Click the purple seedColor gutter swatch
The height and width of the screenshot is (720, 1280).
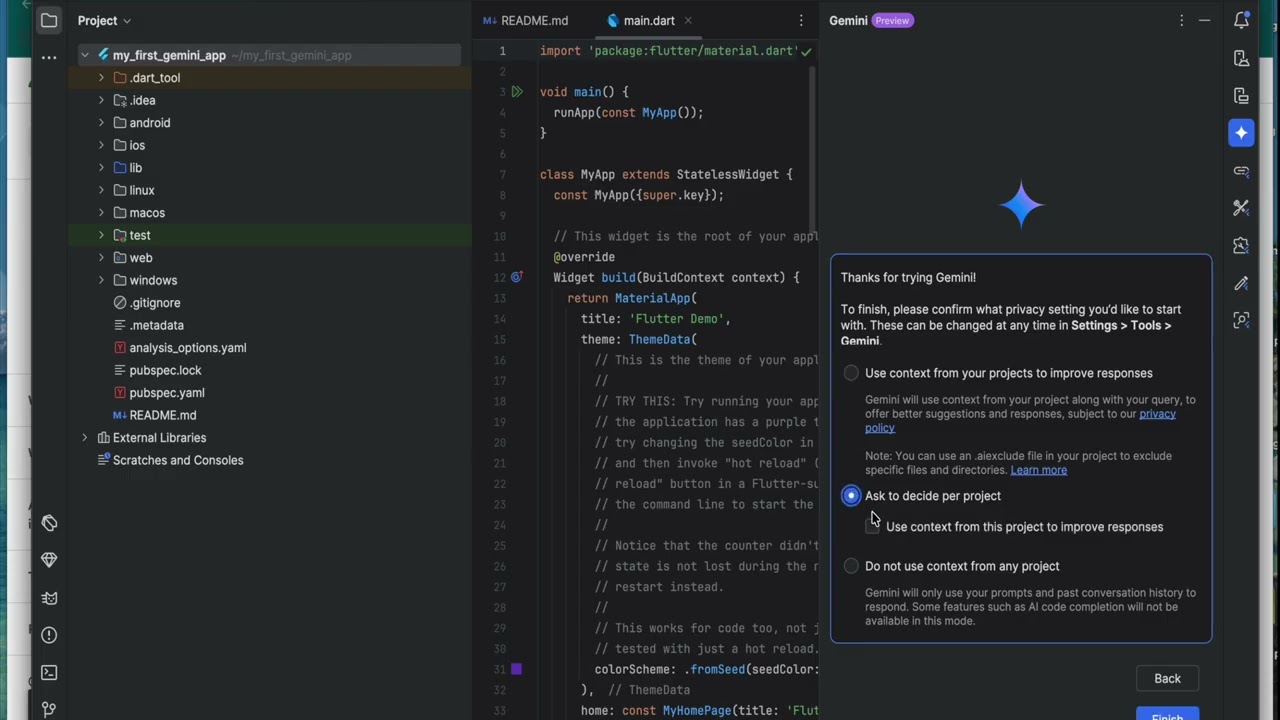(516, 669)
